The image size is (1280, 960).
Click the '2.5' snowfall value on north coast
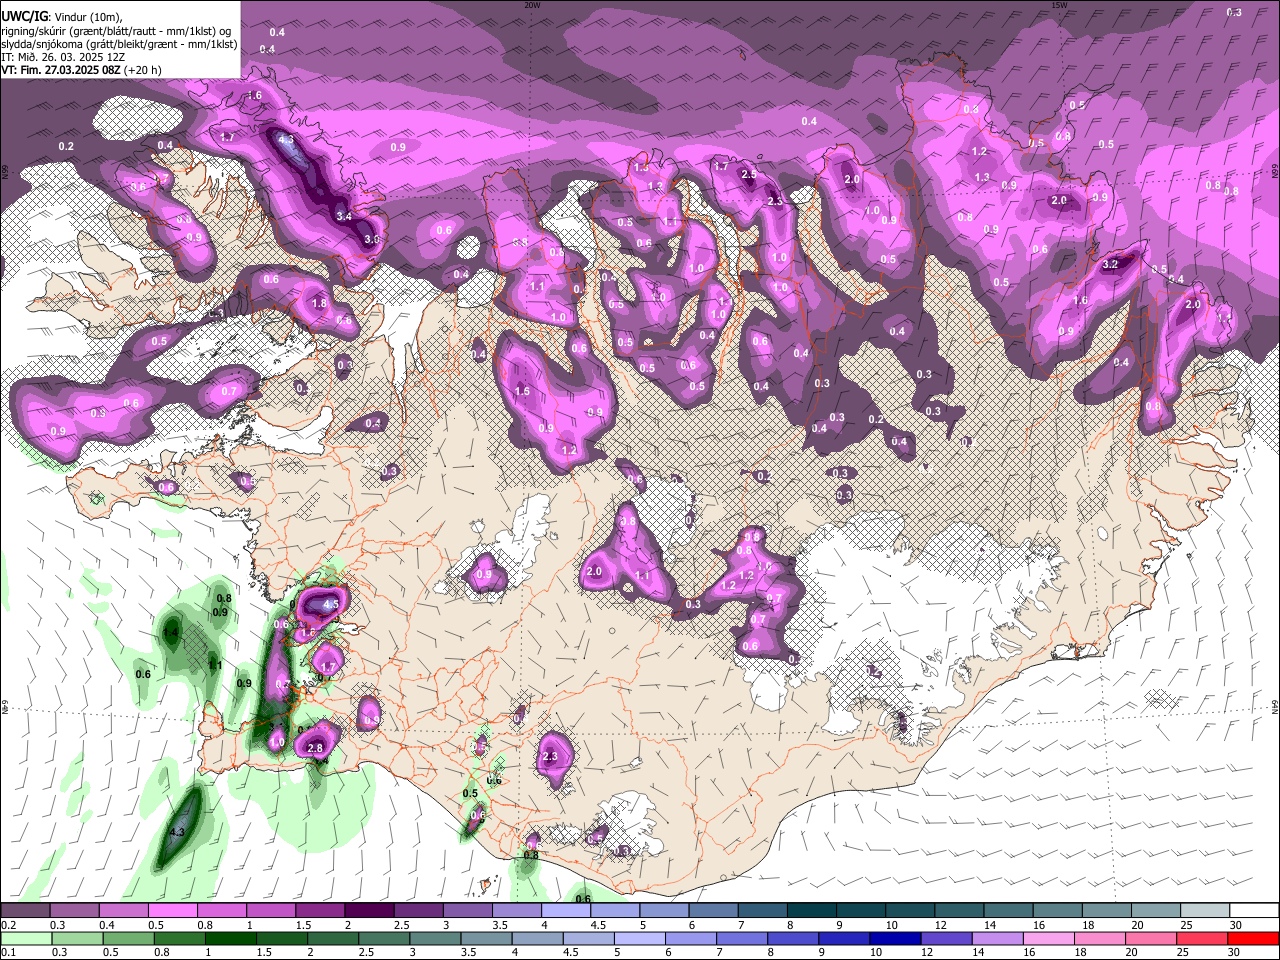[749, 175]
